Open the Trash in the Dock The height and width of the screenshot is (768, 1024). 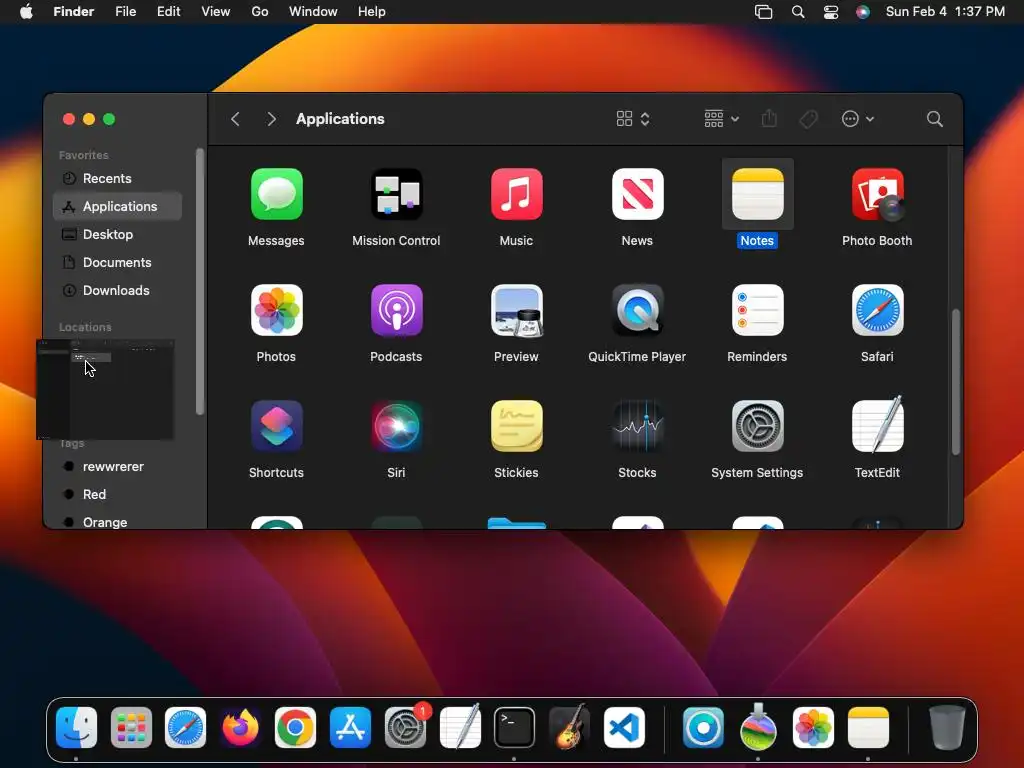click(x=947, y=728)
